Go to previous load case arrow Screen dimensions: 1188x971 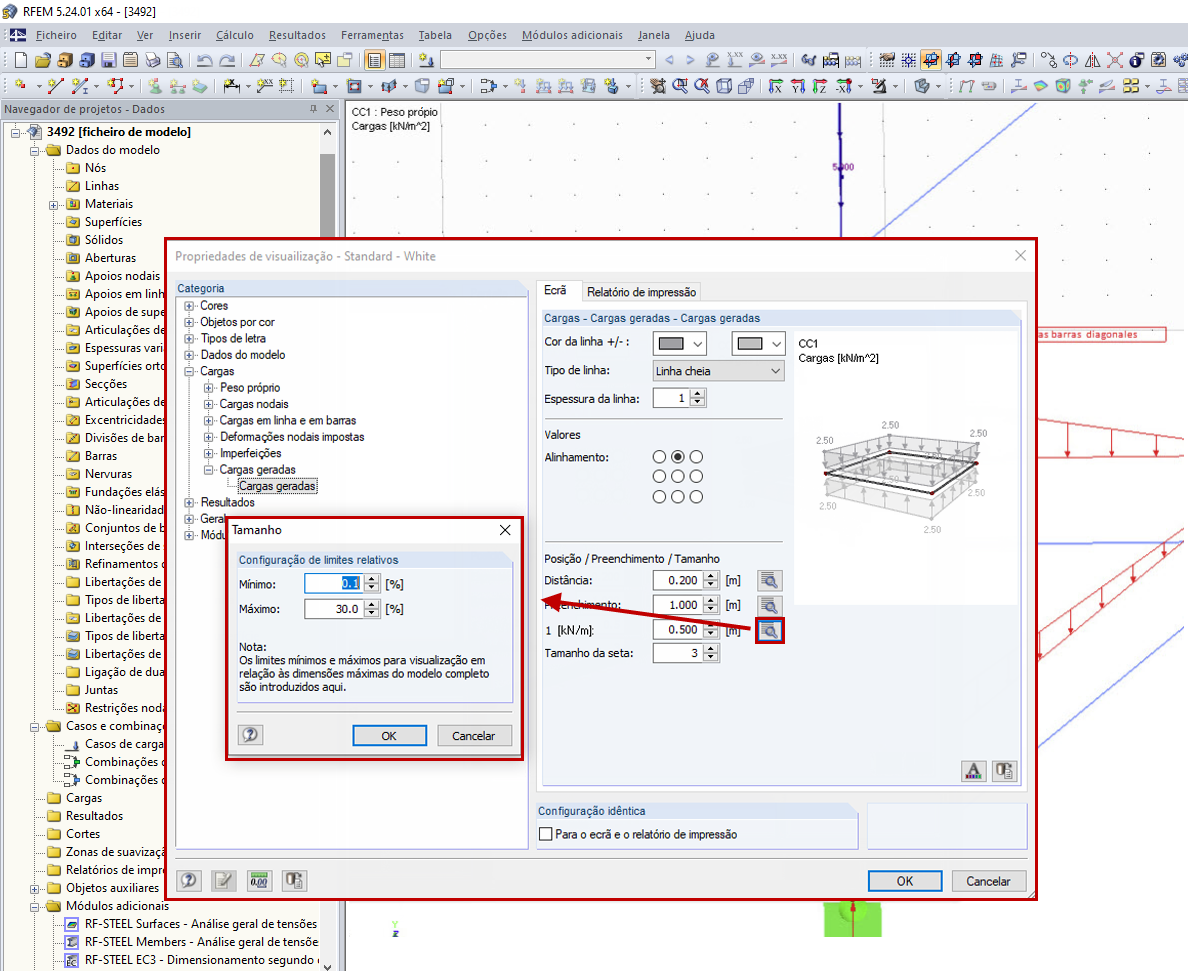coord(669,60)
